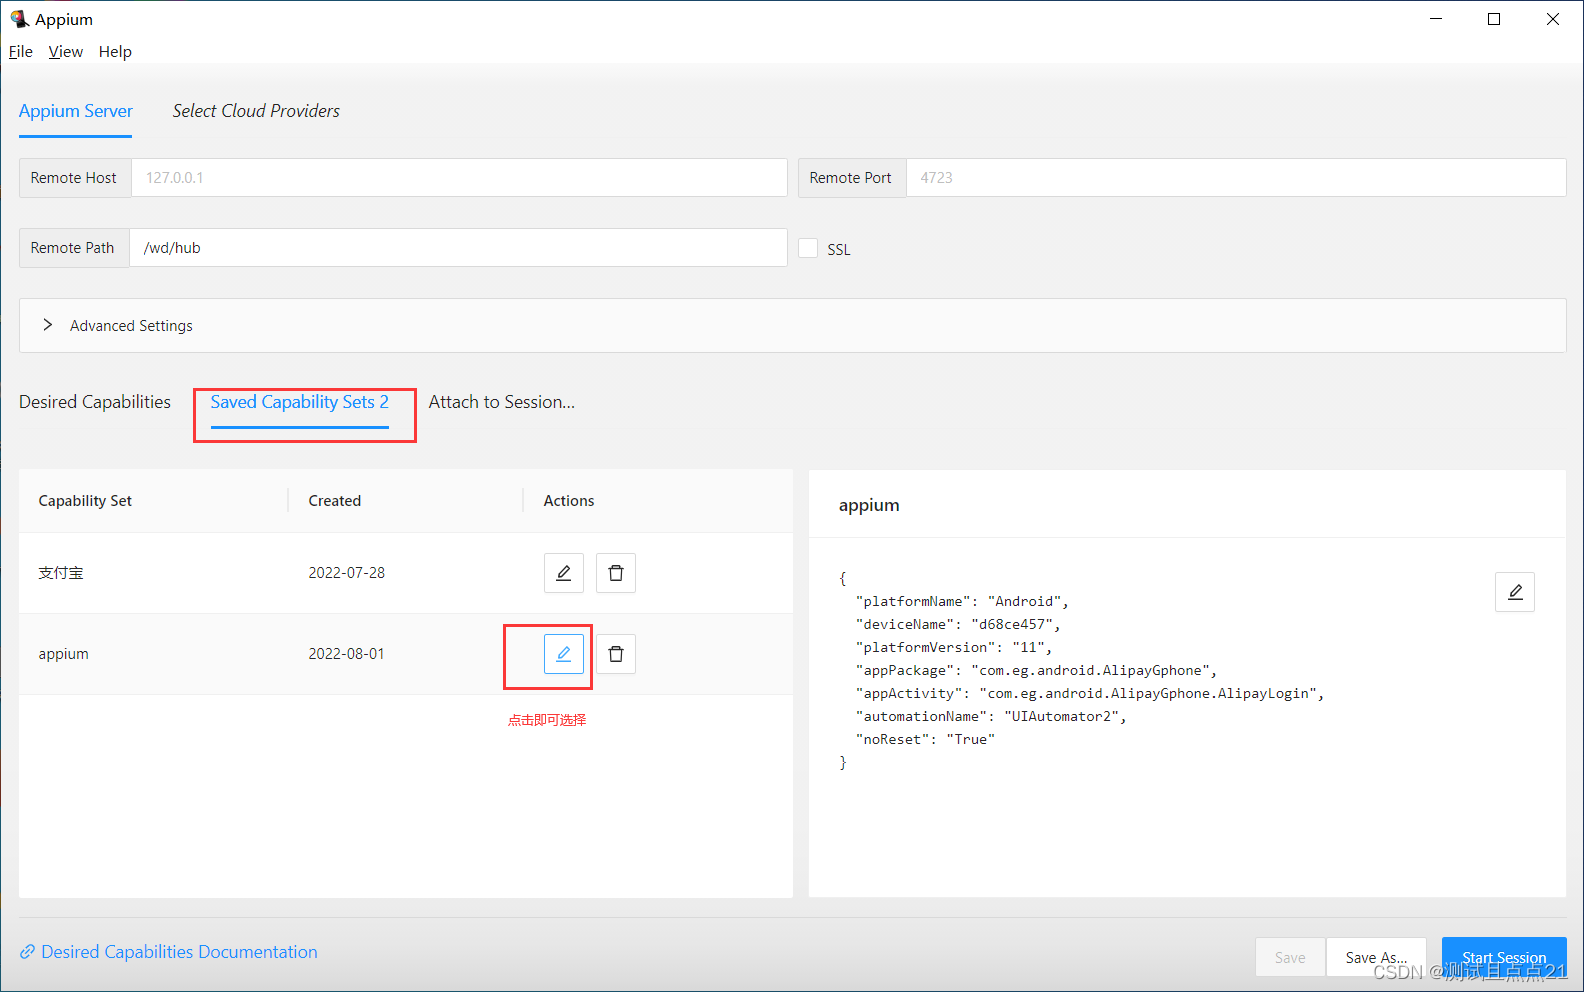1584x992 pixels.
Task: Open the Help menu
Action: coord(115,51)
